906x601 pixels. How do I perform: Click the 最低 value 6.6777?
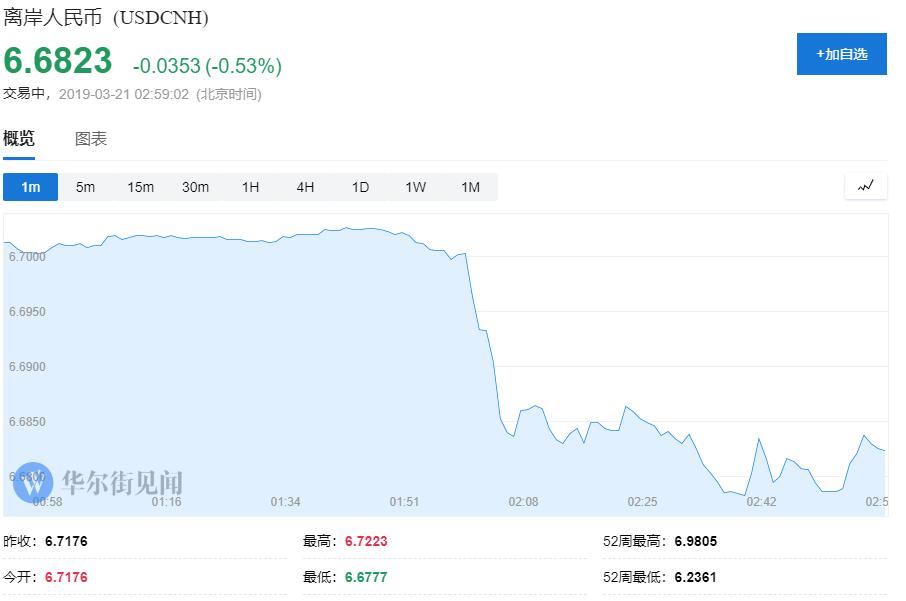click(366, 577)
